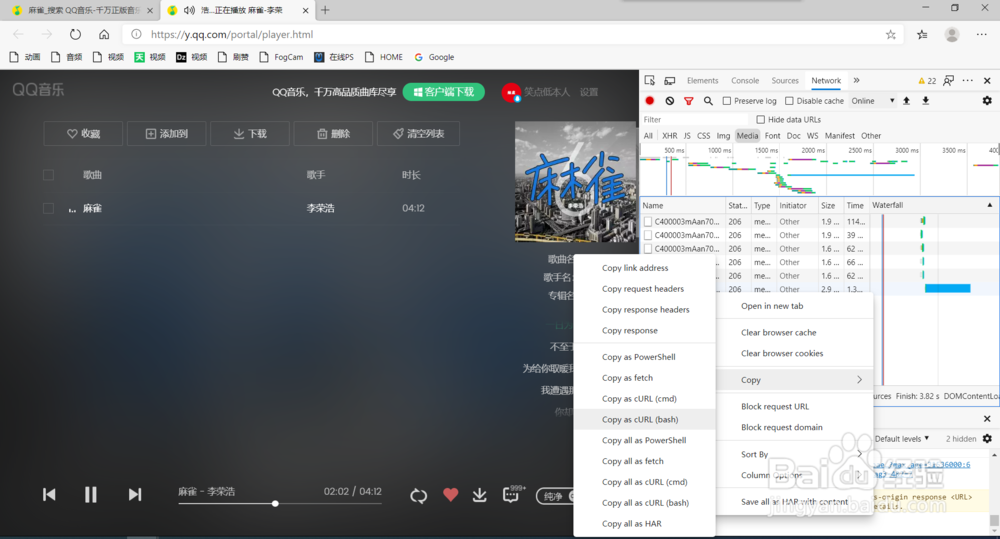This screenshot has height=539, width=1000.
Task: Clear the network log
Action: (x=670, y=101)
